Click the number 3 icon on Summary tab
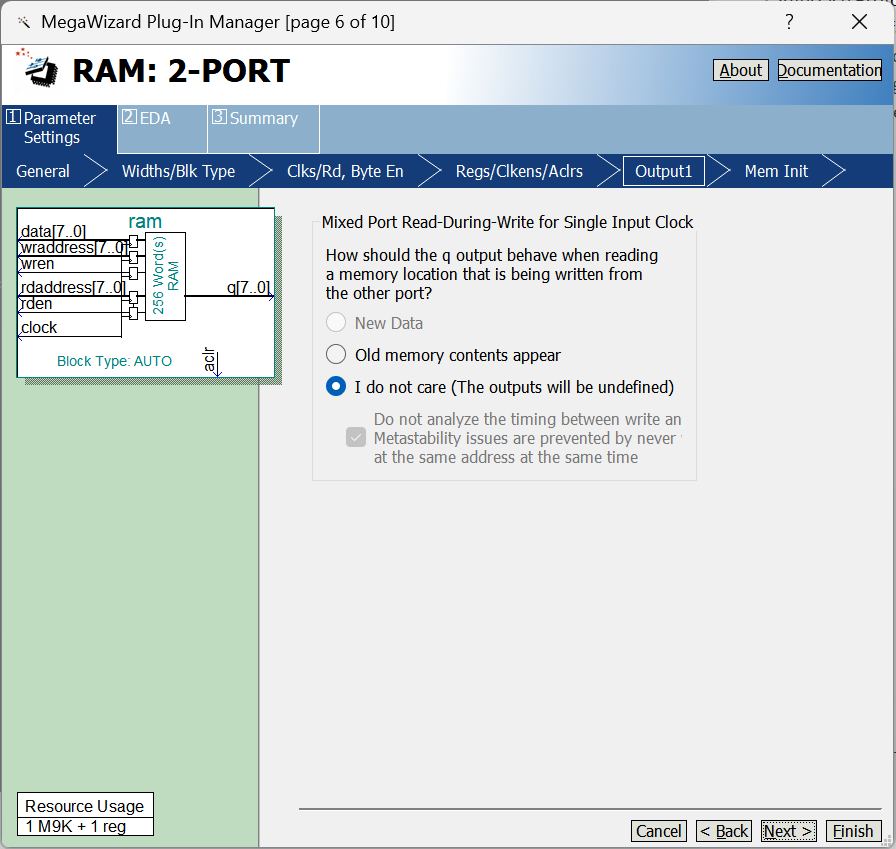This screenshot has height=849, width=896. (x=219, y=117)
